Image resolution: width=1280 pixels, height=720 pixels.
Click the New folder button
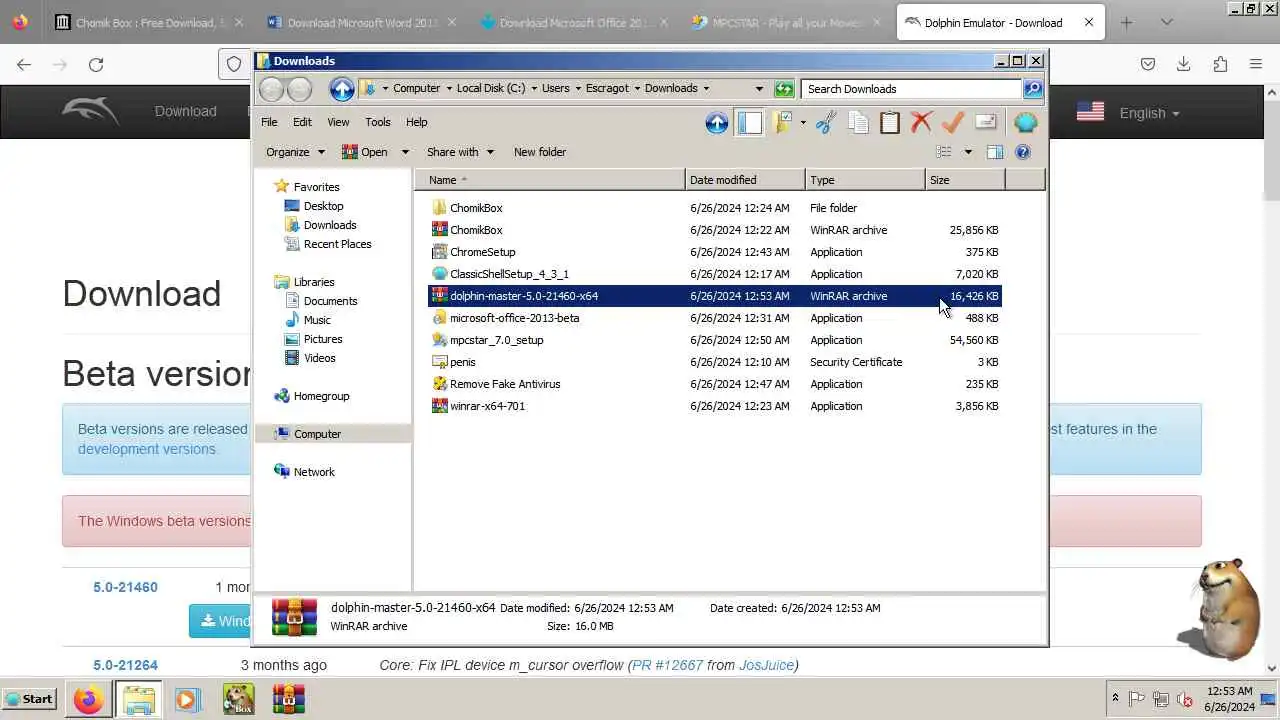540,152
